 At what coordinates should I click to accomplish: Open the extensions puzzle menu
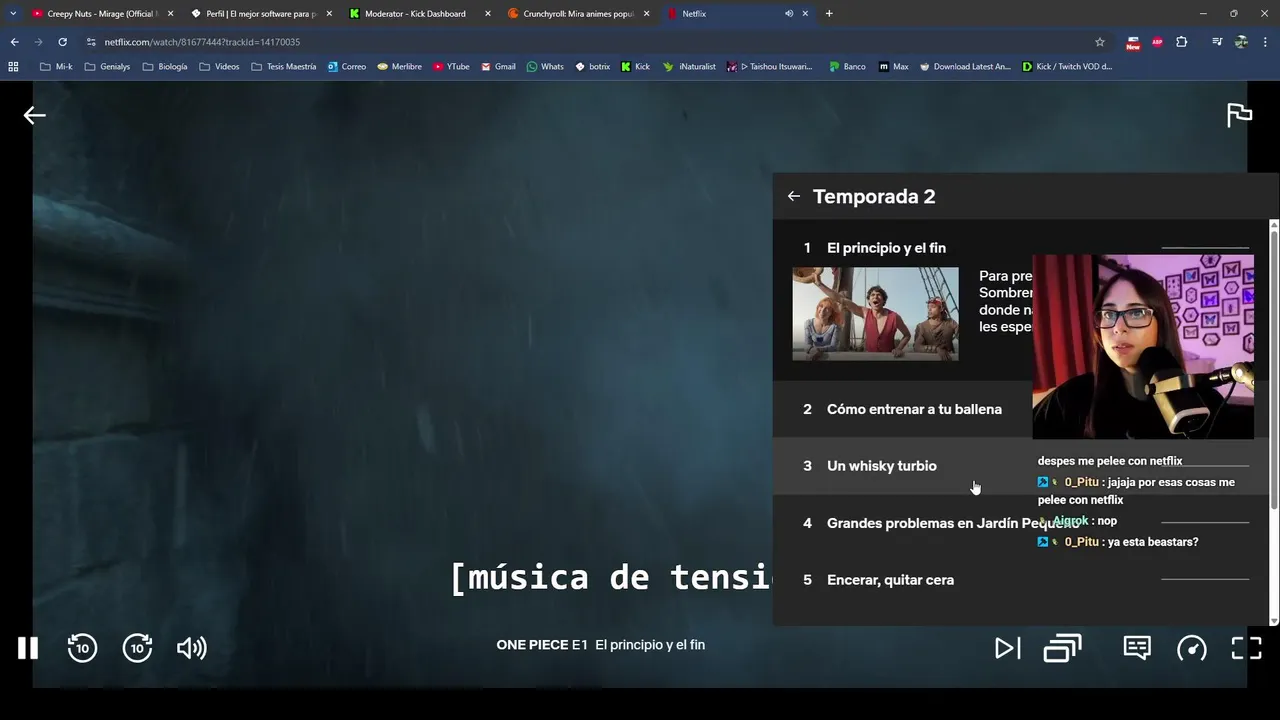coord(1182,42)
